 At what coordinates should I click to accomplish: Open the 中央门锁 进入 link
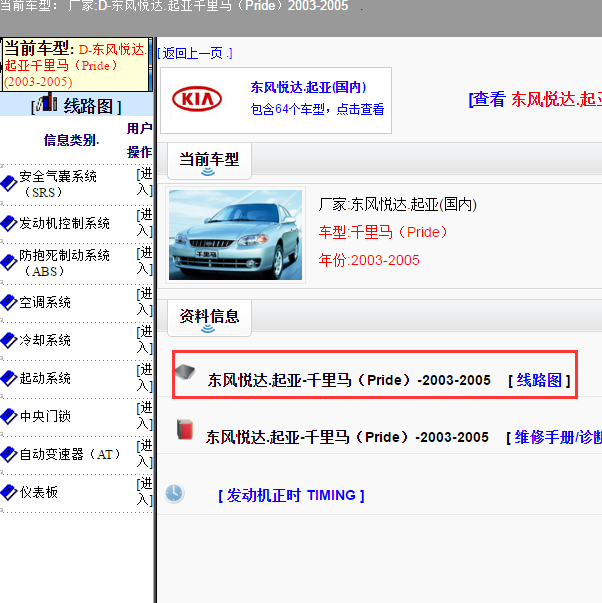[x=145, y=415]
